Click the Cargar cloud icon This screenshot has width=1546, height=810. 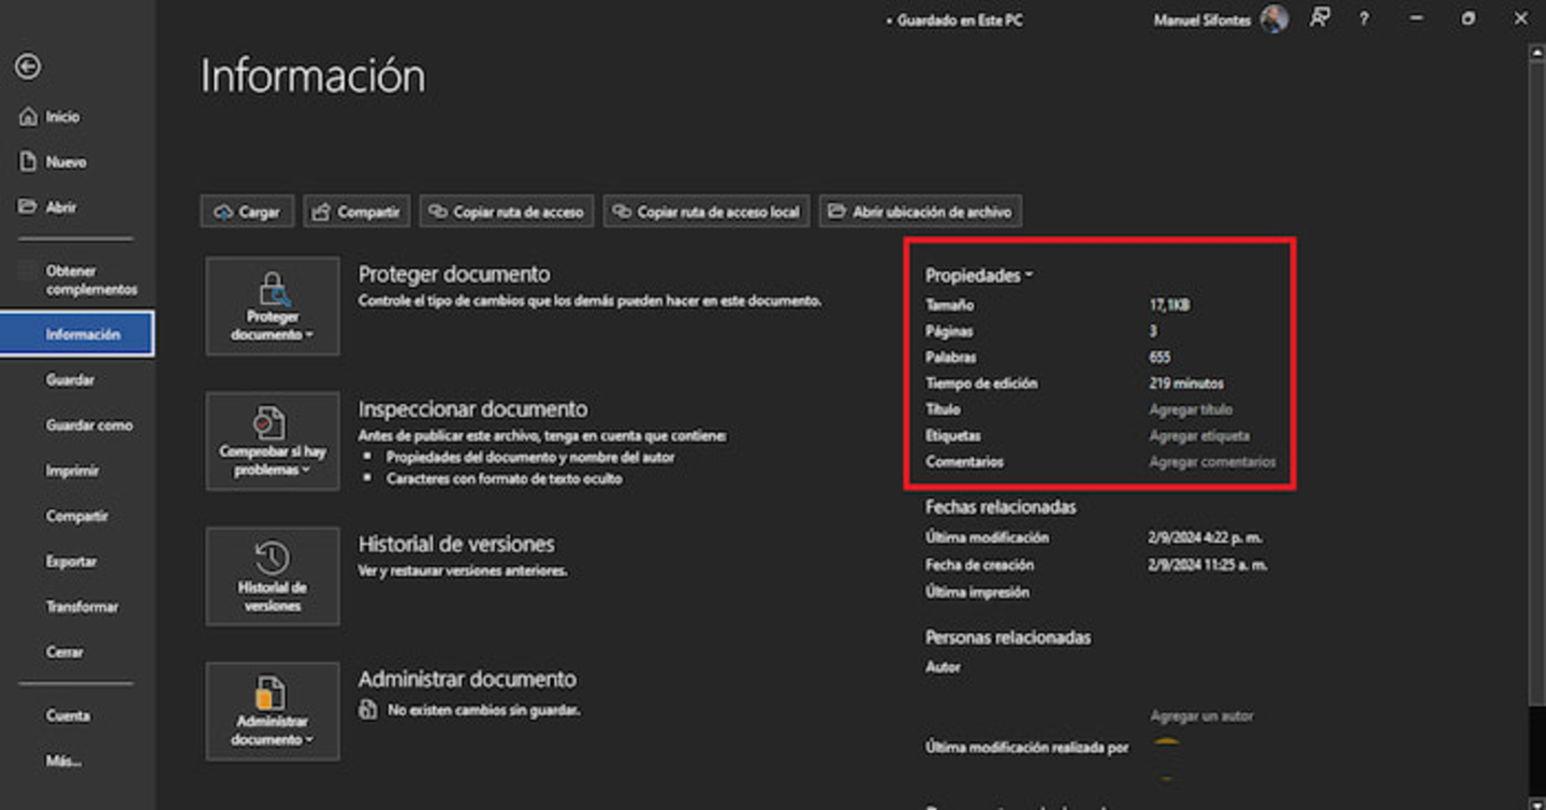click(224, 211)
